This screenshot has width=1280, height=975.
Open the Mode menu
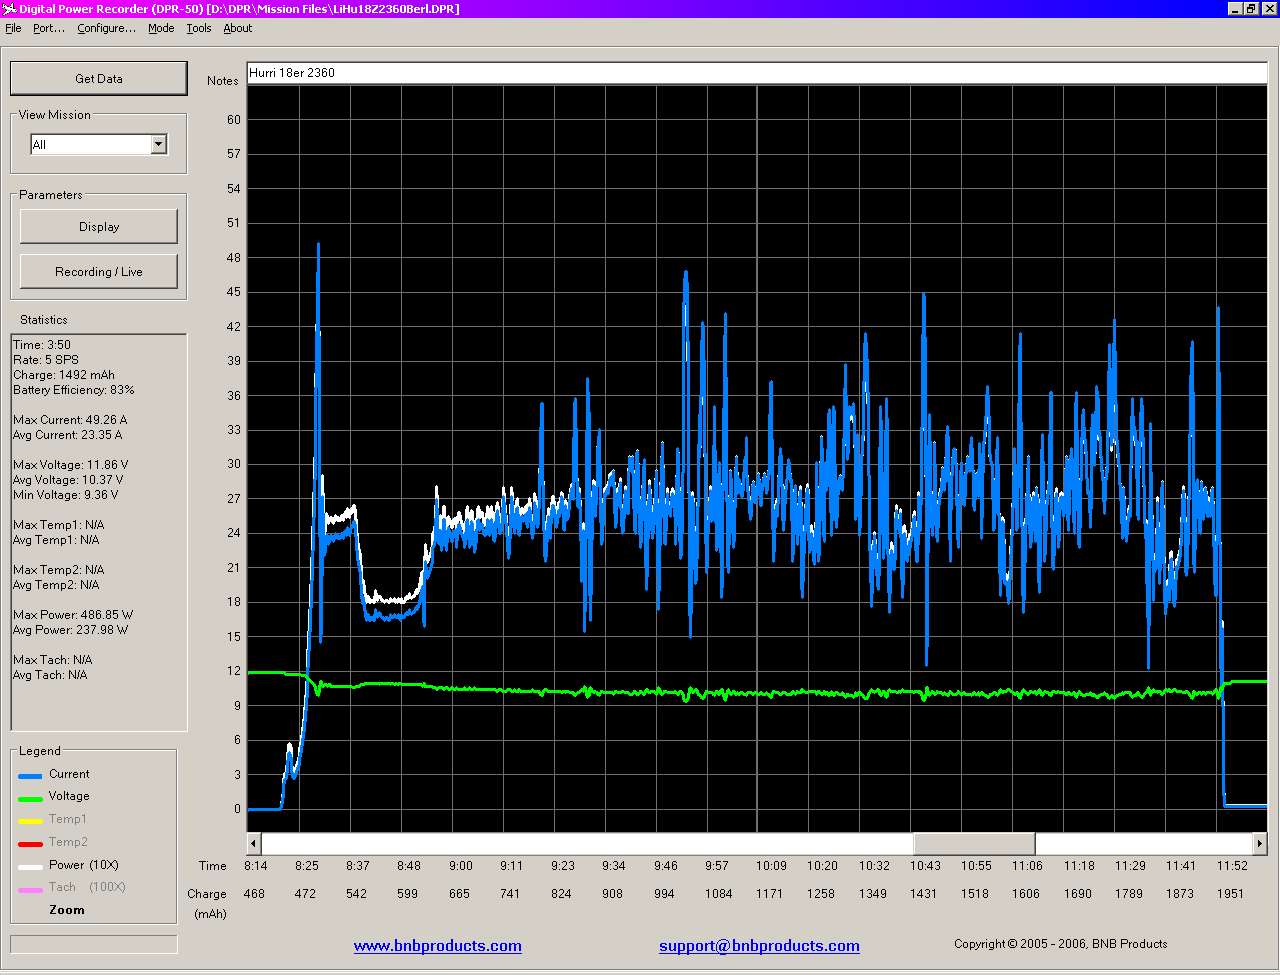coord(161,28)
